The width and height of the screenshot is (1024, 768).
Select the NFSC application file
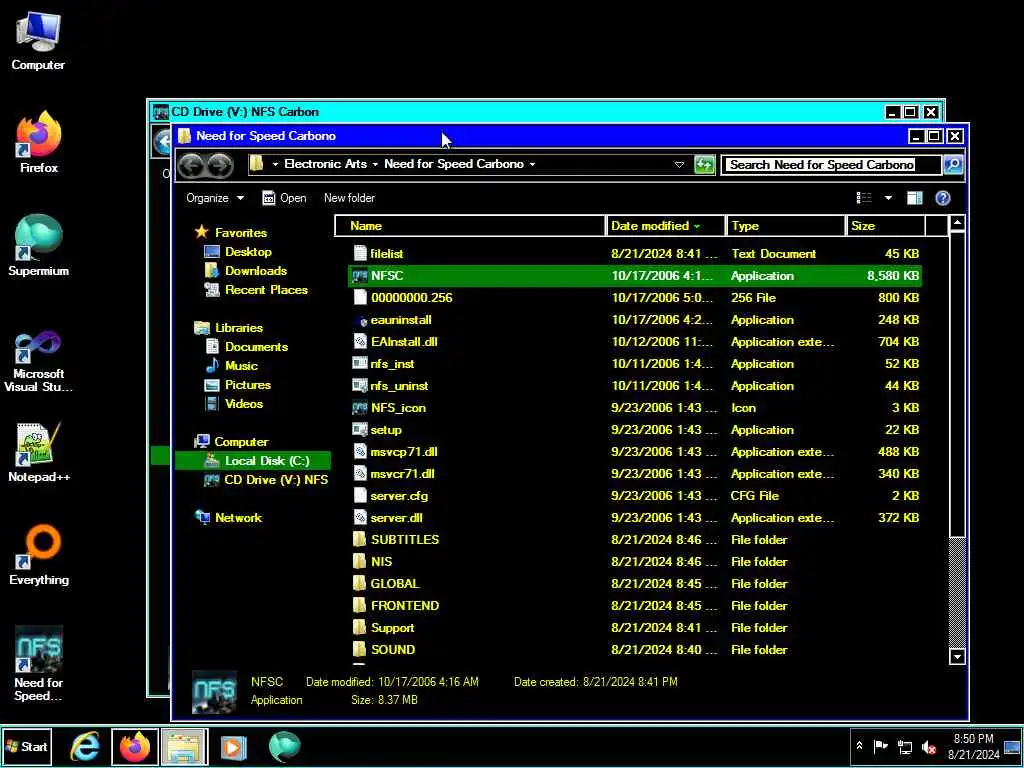pyautogui.click(x=635, y=276)
